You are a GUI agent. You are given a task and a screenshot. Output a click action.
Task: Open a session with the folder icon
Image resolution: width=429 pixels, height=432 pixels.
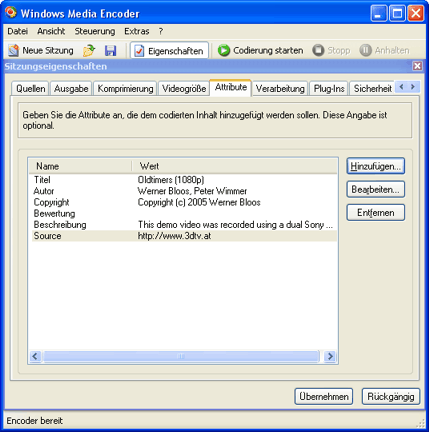pos(89,51)
